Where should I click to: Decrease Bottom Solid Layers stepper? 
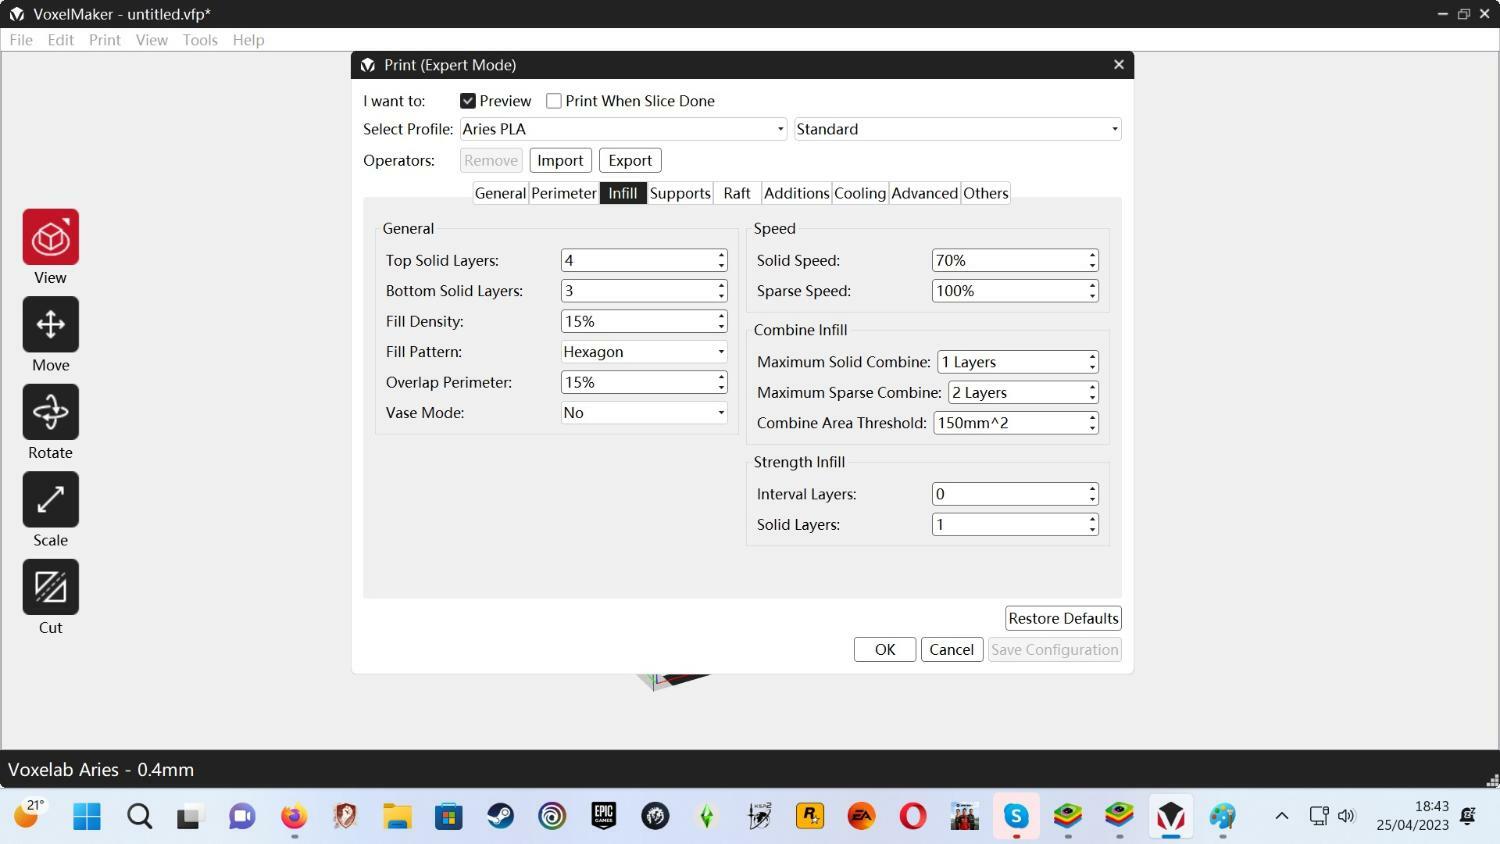pos(721,297)
